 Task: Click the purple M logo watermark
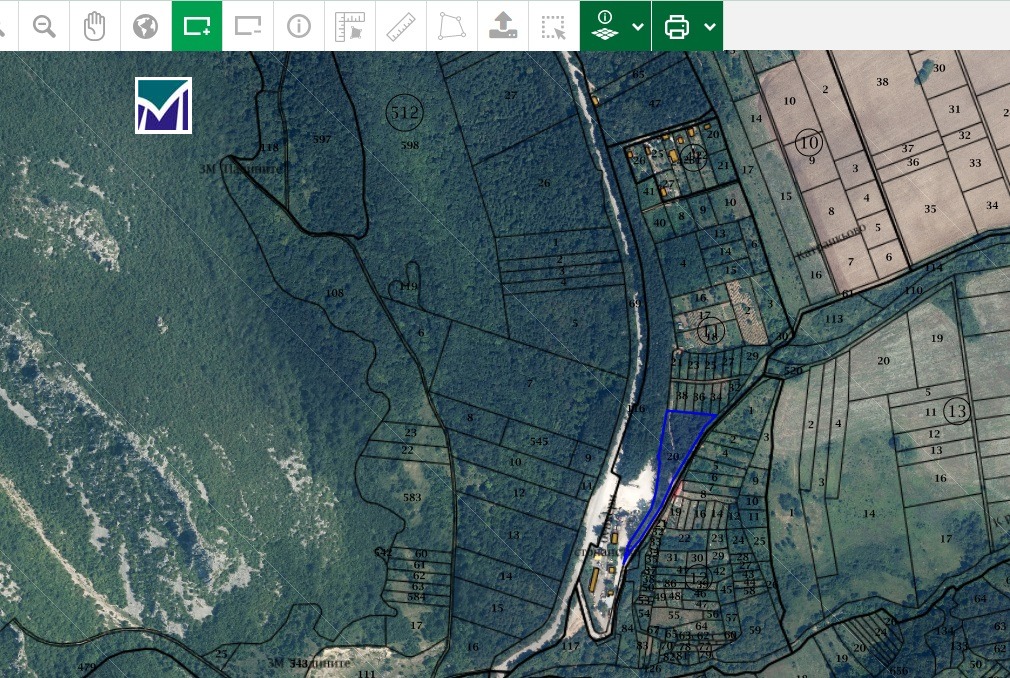coord(163,104)
